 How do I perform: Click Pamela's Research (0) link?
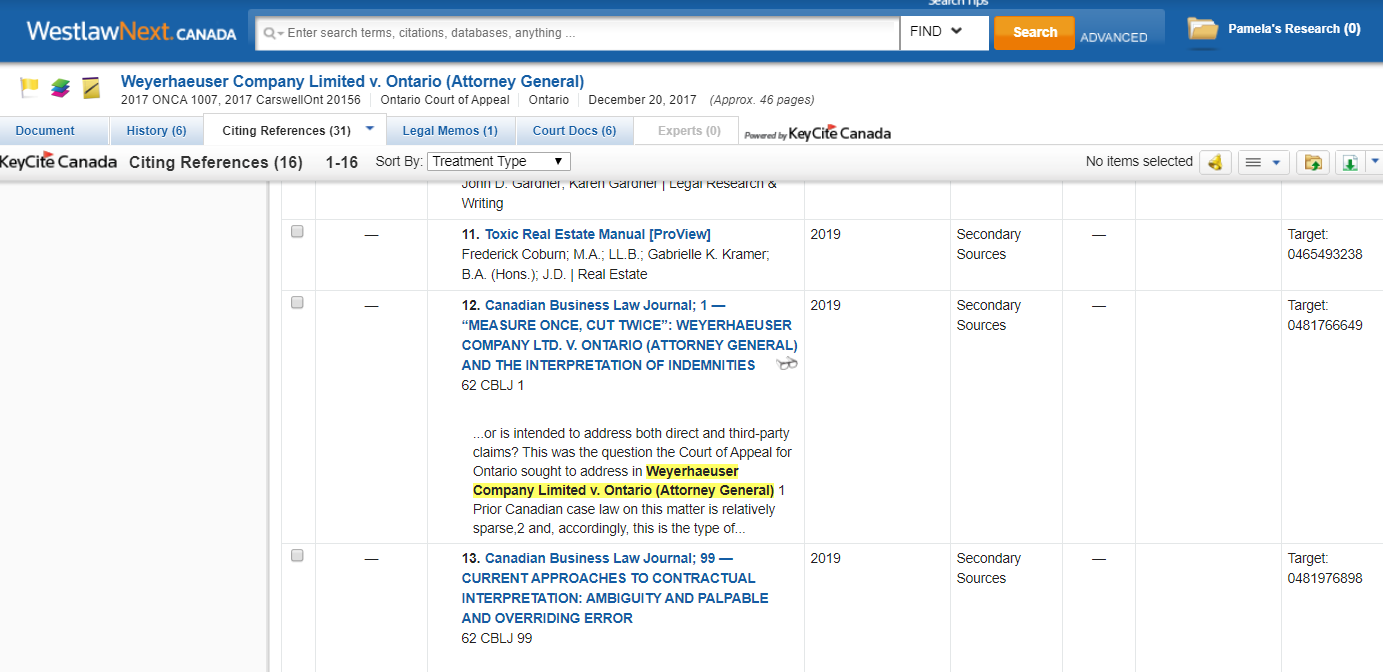click(1294, 29)
